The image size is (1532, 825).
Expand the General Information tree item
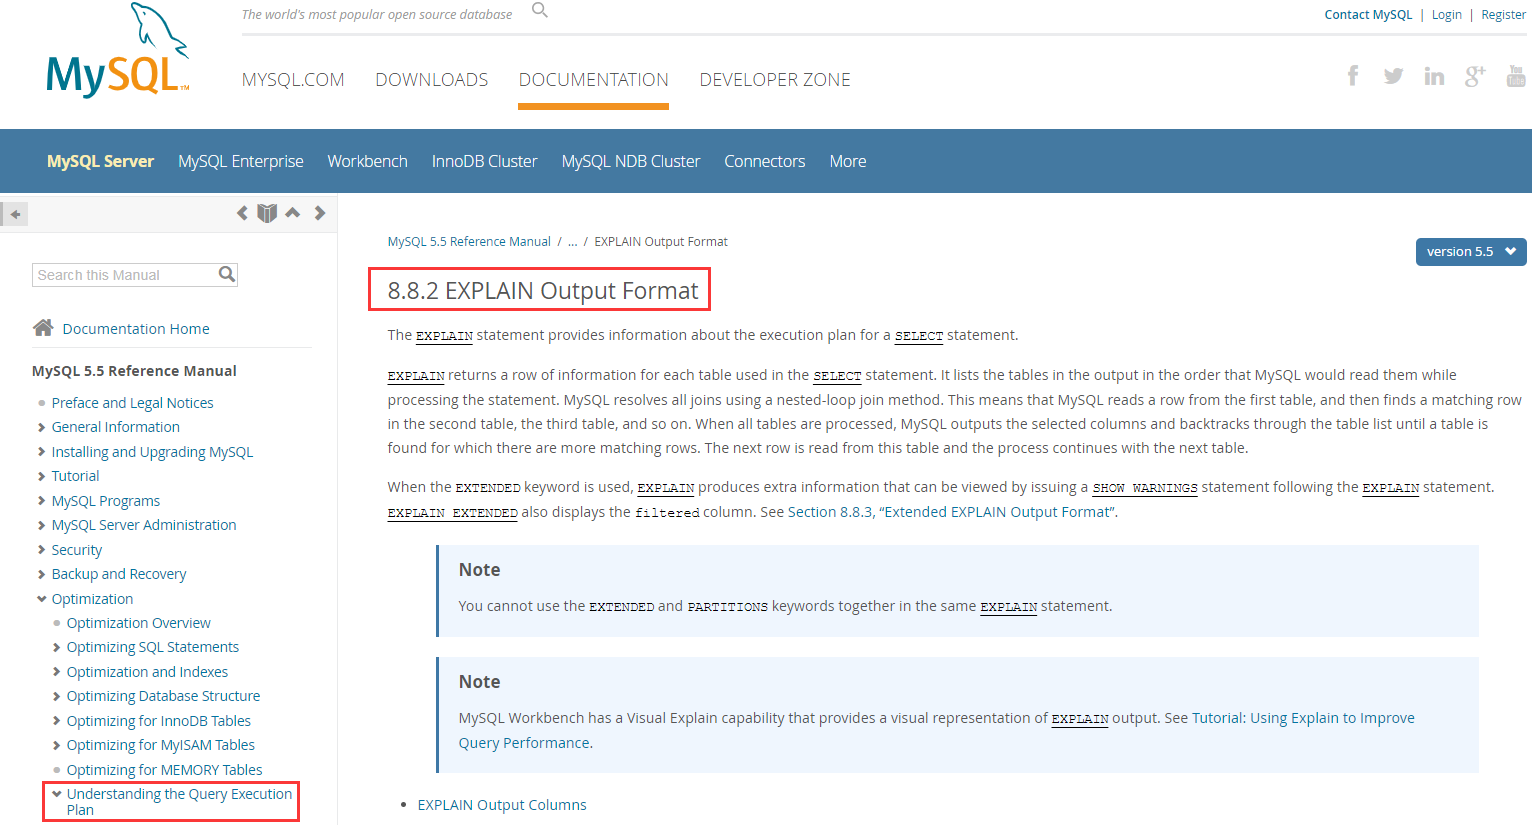click(42, 428)
